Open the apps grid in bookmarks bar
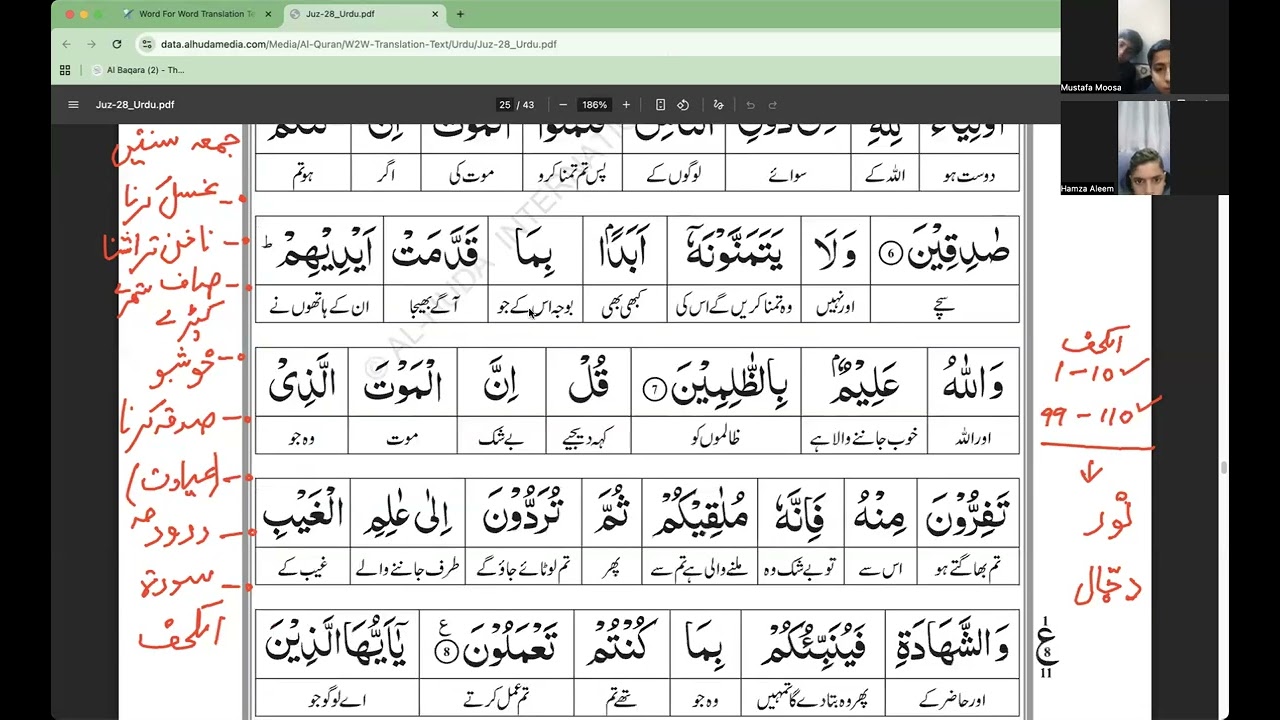1280x720 pixels. [65, 70]
